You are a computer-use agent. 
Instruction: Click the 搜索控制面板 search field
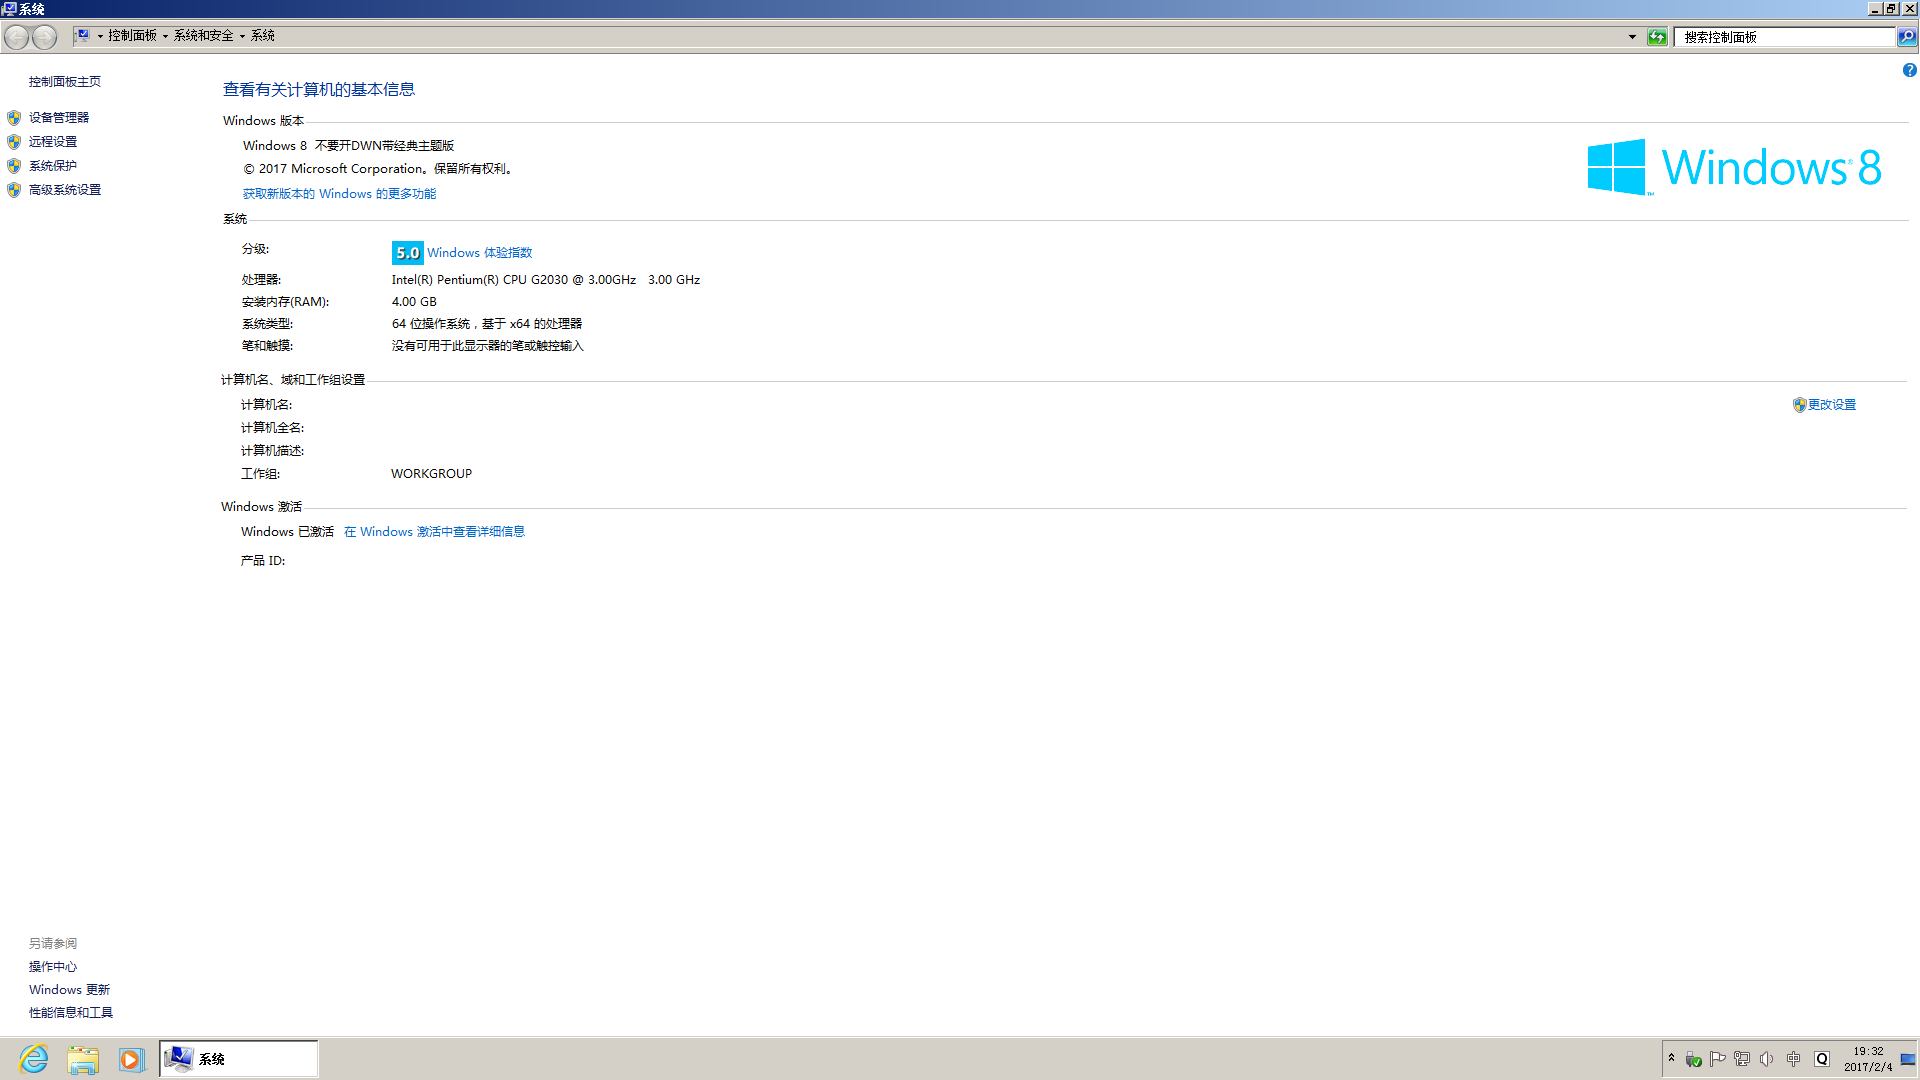click(1784, 37)
